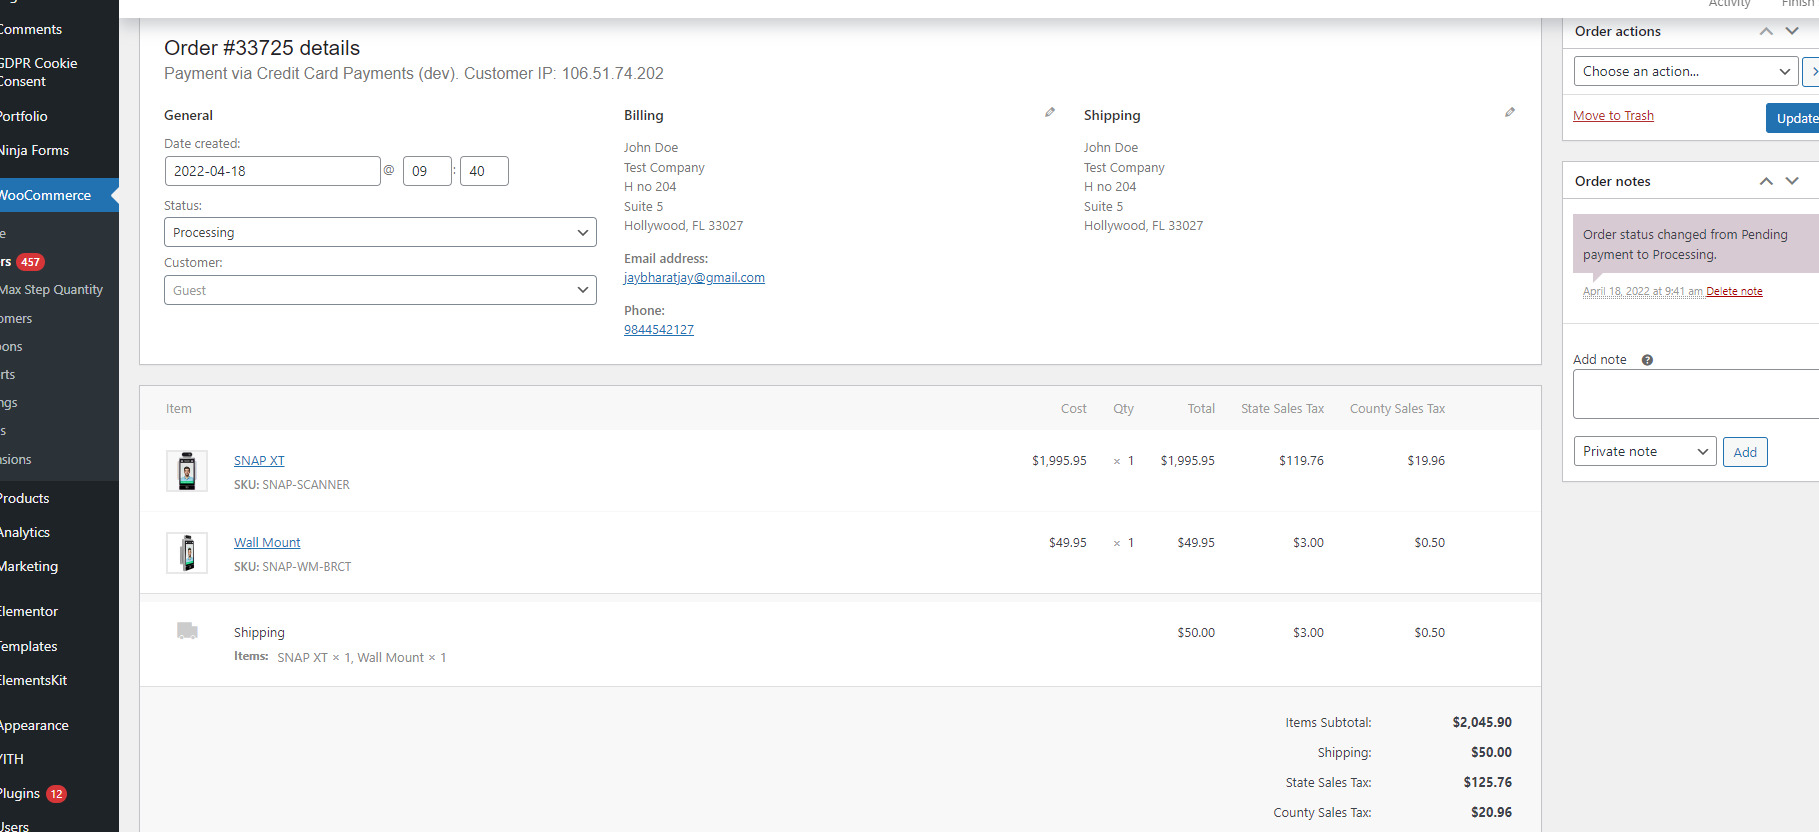The height and width of the screenshot is (832, 1819).
Task: Click Wall Mount cost $49.95 cell
Action: 1068,543
